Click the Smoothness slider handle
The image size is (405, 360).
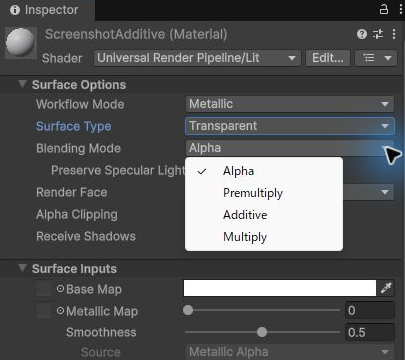262,332
